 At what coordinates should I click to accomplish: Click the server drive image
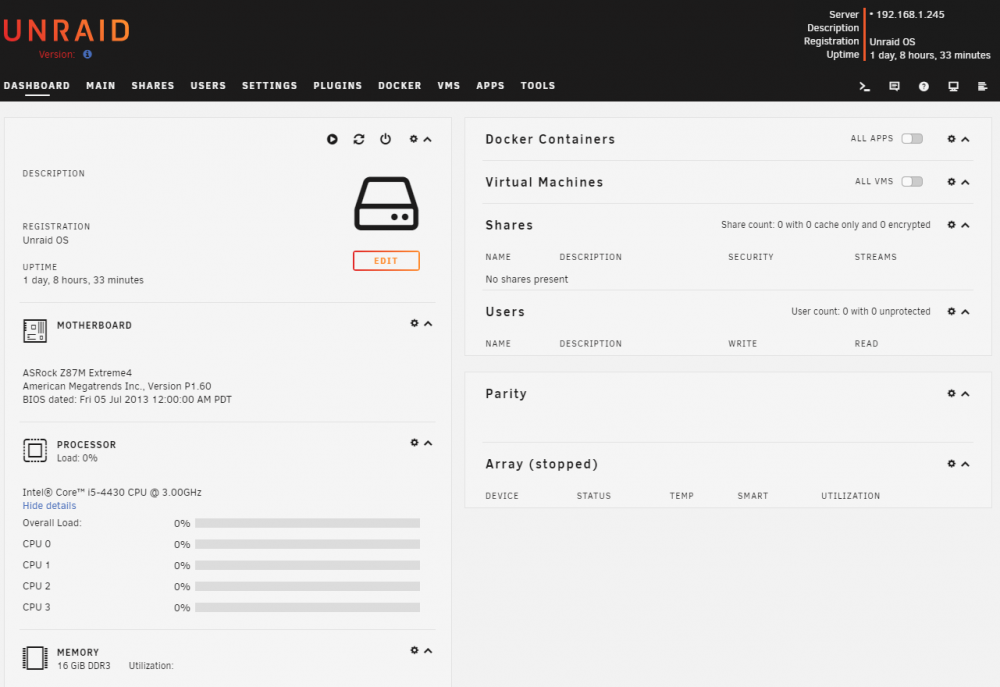[x=386, y=203]
